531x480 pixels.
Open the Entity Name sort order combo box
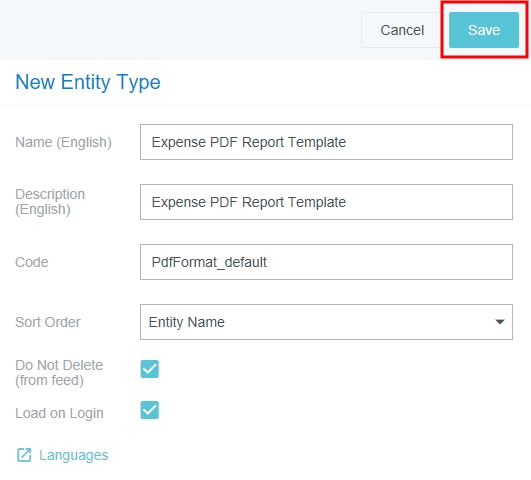[x=326, y=322]
